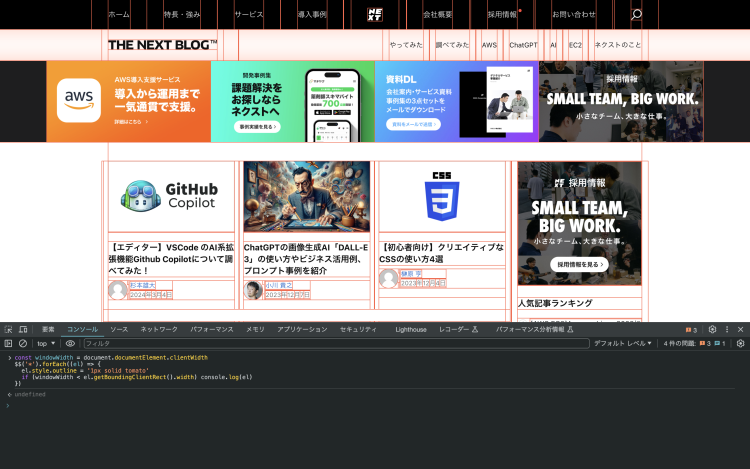750x469 pixels.
Task: Open the ChatGPT DALL-E 3 article title
Action: [307, 259]
